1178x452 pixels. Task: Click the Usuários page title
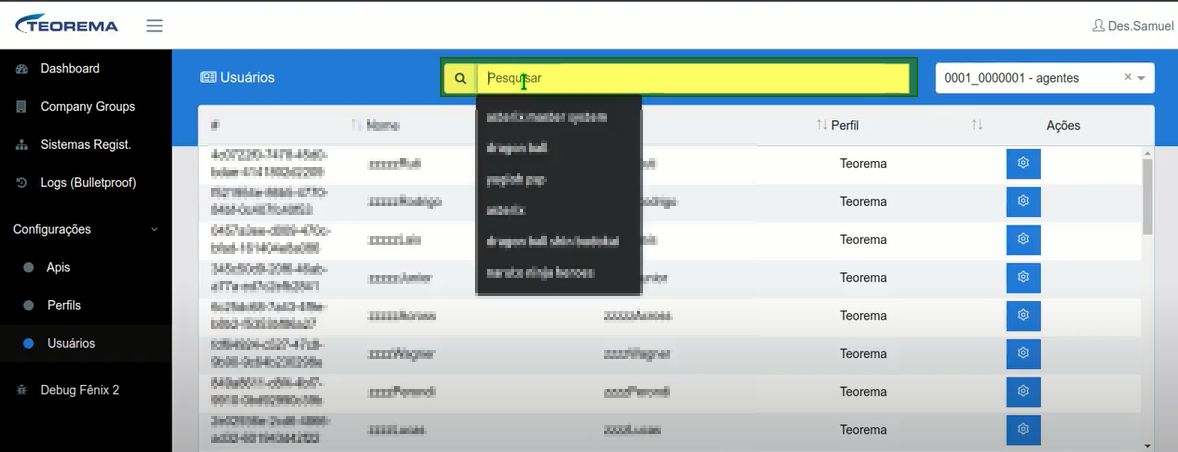coord(237,77)
